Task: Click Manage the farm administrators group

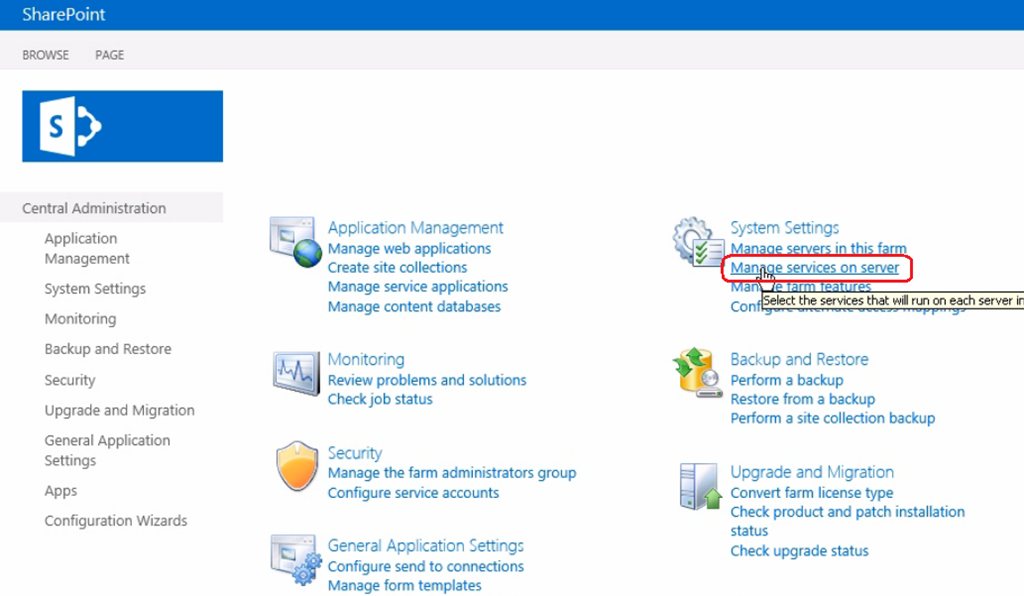Action: 452,473
